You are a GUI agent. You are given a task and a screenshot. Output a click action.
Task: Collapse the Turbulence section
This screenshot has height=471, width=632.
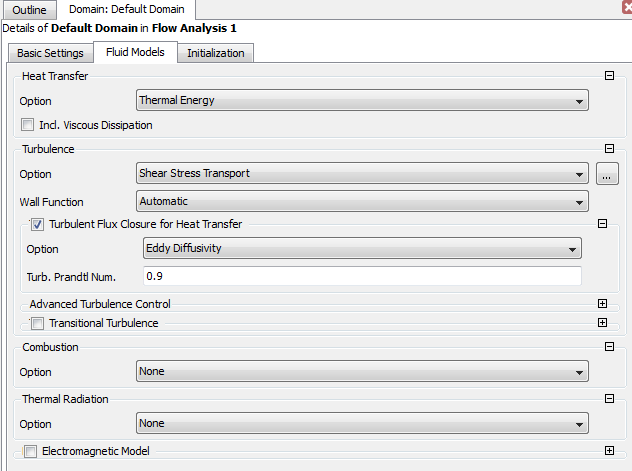click(608, 149)
